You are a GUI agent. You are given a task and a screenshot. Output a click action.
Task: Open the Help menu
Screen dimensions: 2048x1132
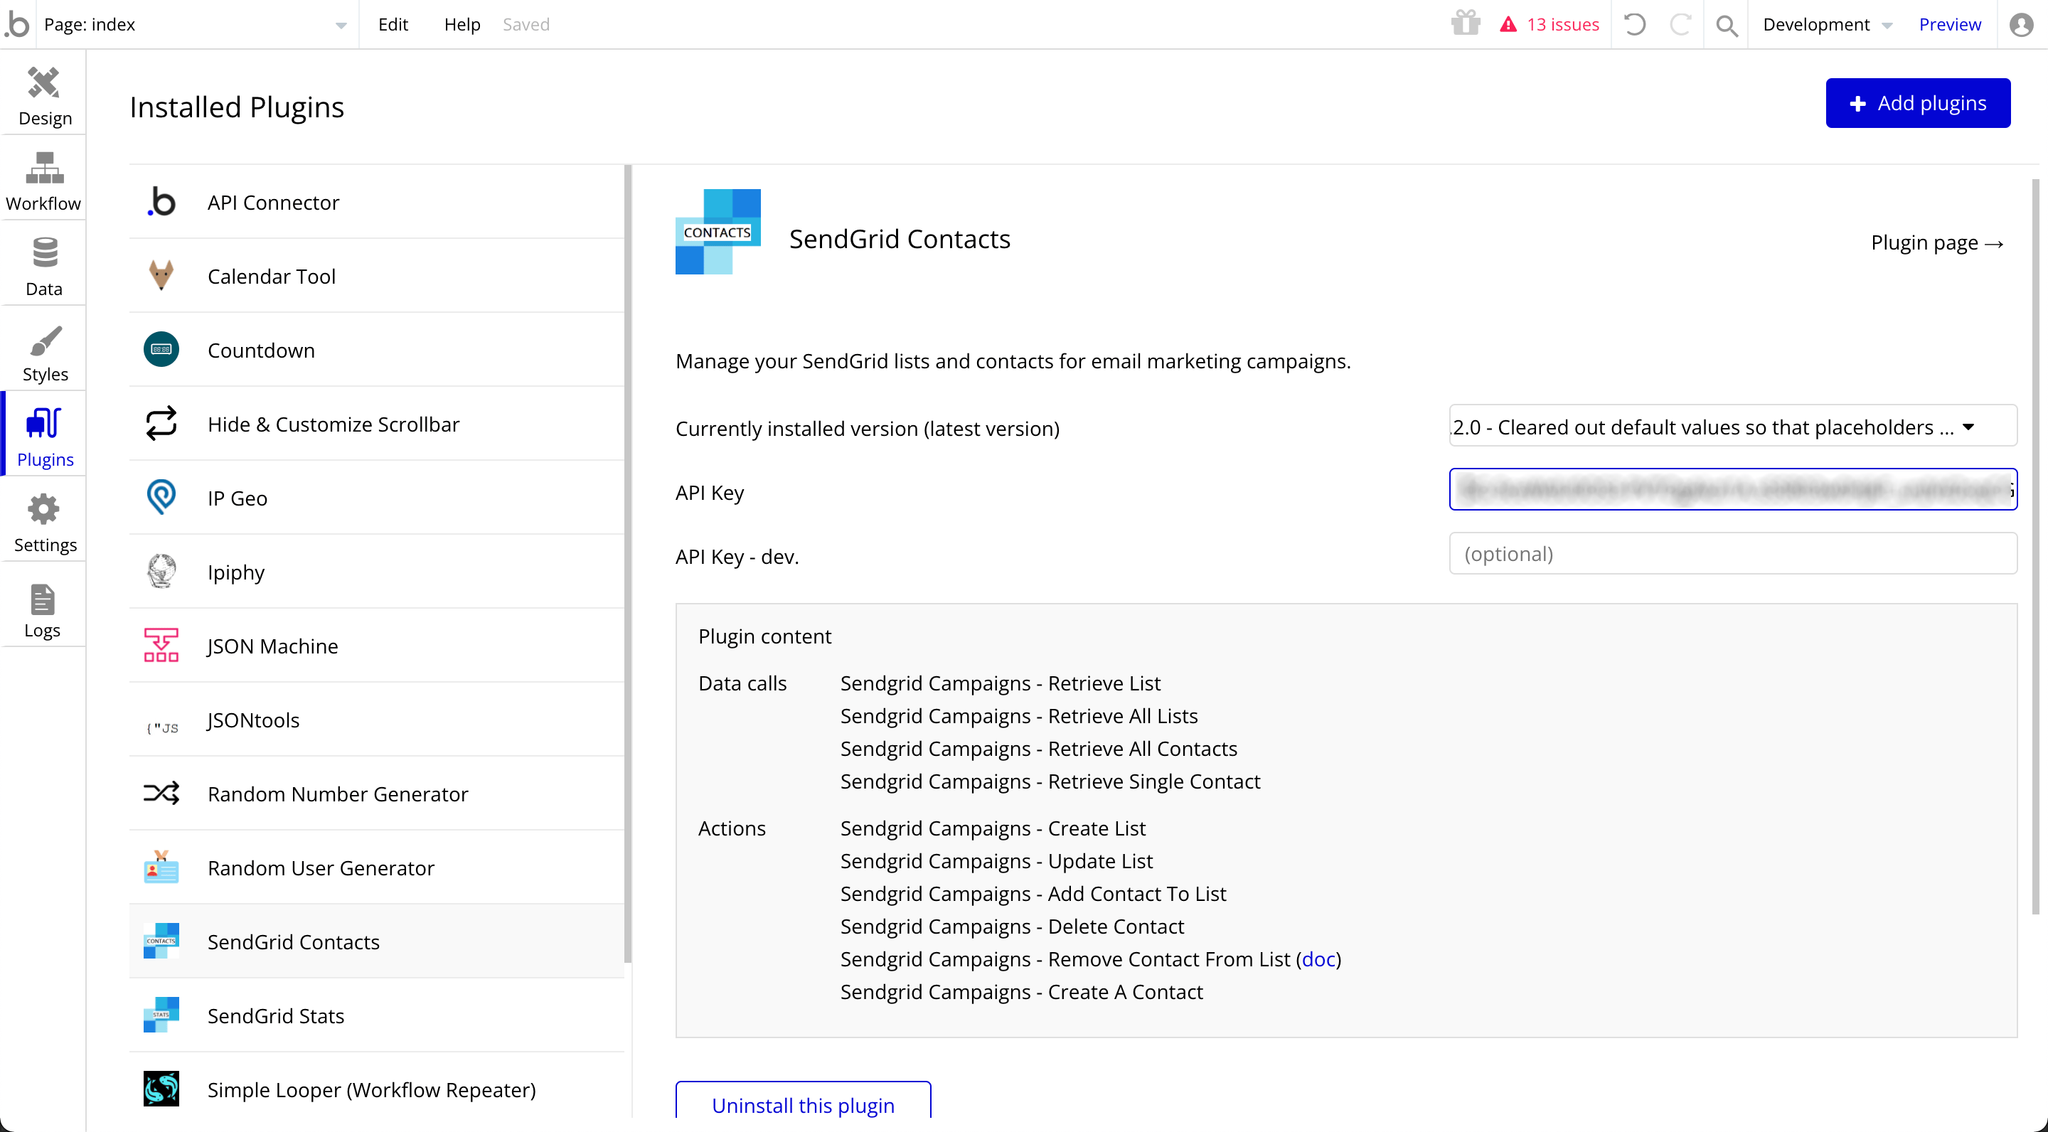coord(462,24)
